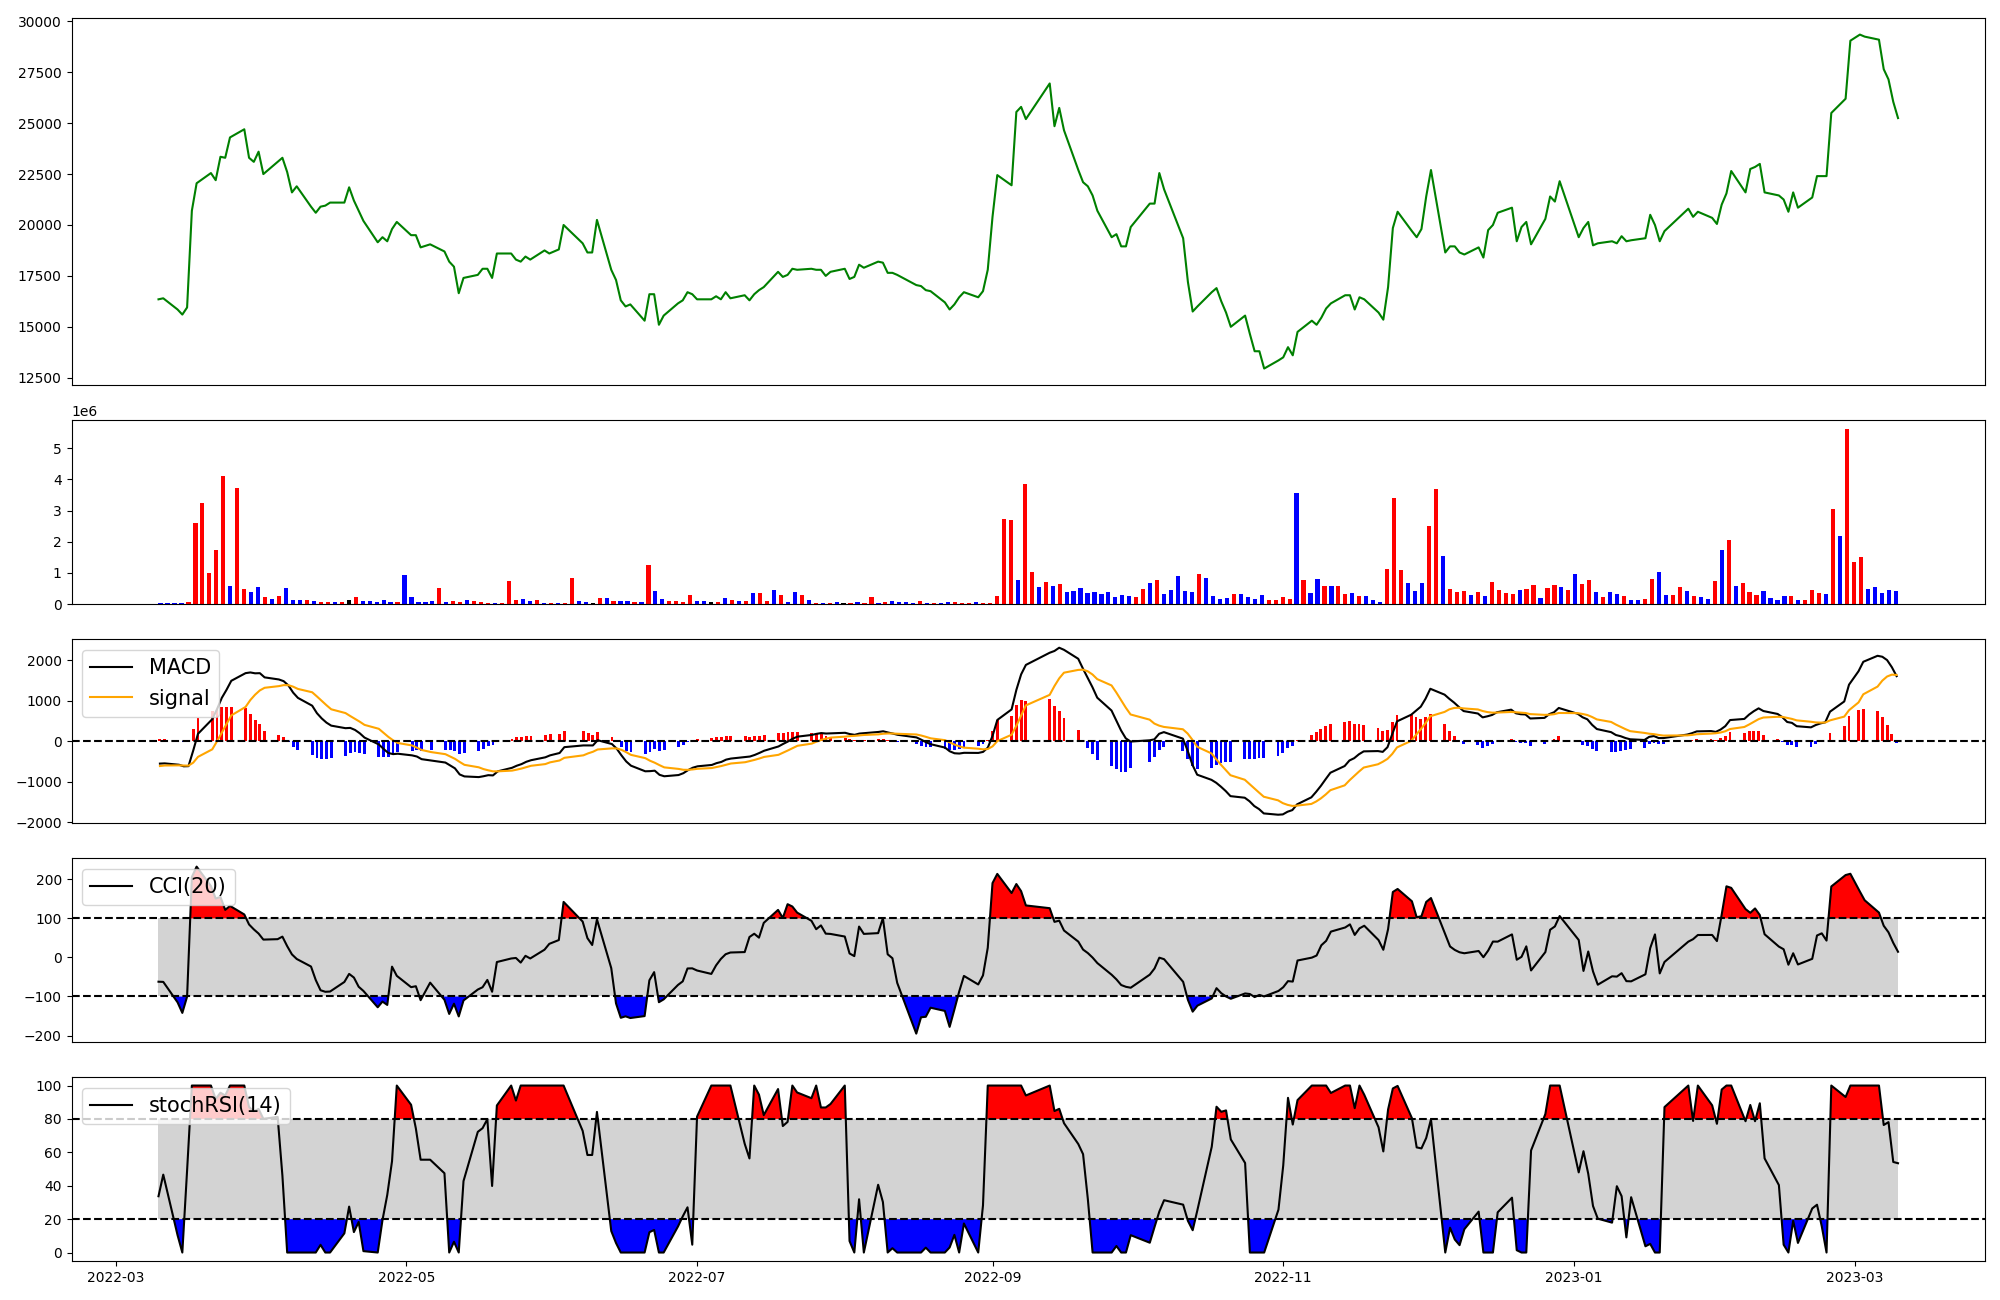Click the 2023-01 x-axis date label
Image resolution: width=2000 pixels, height=1300 pixels.
[1574, 1276]
